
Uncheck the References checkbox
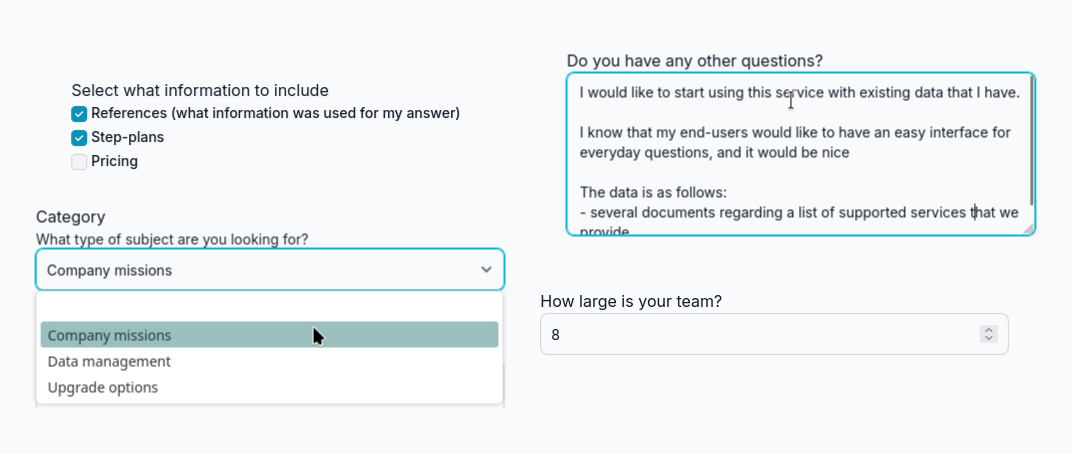click(x=79, y=114)
